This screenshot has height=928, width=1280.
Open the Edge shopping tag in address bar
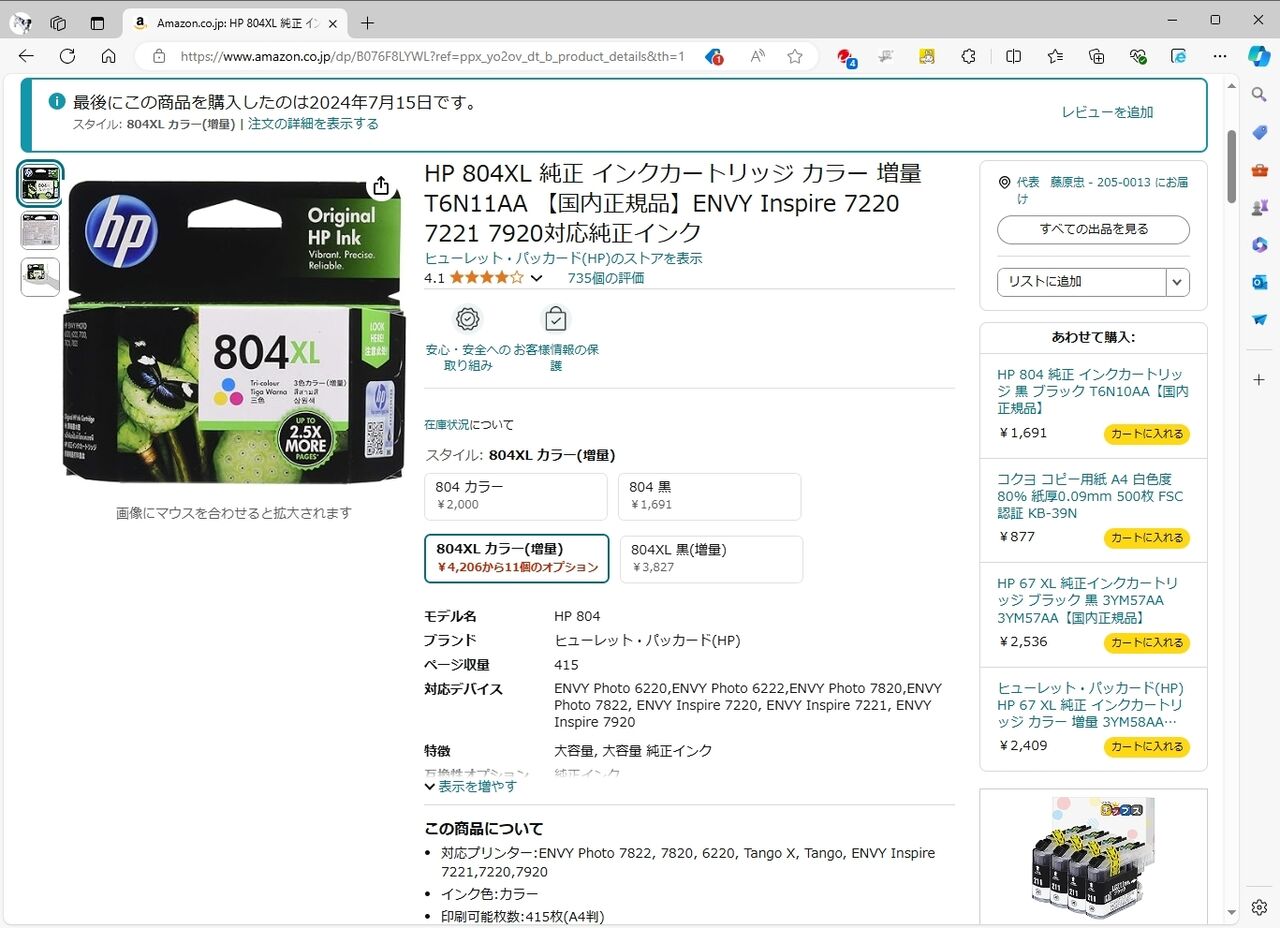click(x=714, y=56)
